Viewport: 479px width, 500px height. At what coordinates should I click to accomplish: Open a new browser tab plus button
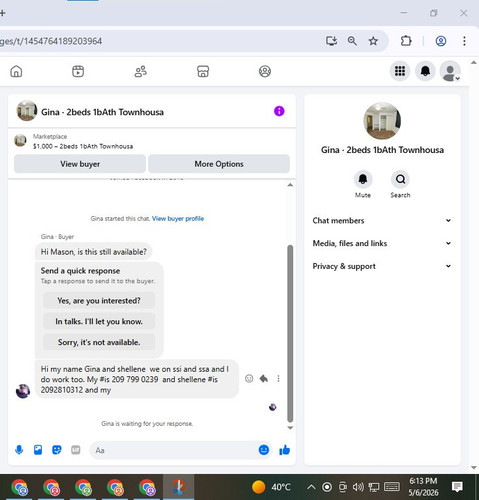coord(3,13)
